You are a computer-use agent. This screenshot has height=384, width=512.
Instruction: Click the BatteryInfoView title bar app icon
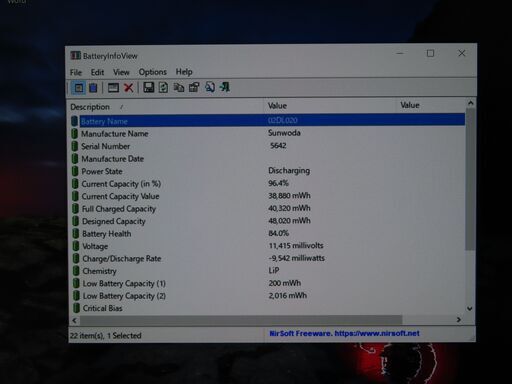tap(76, 56)
